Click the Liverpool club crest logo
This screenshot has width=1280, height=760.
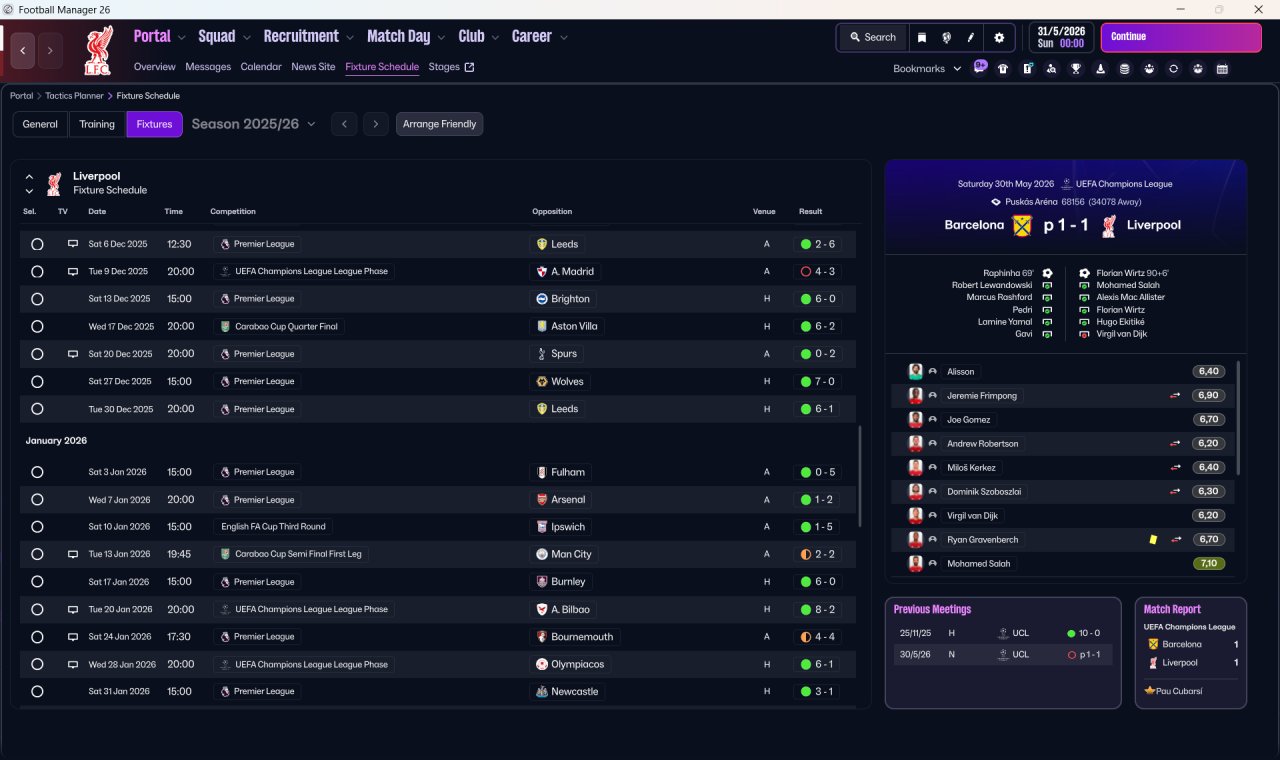coord(97,51)
